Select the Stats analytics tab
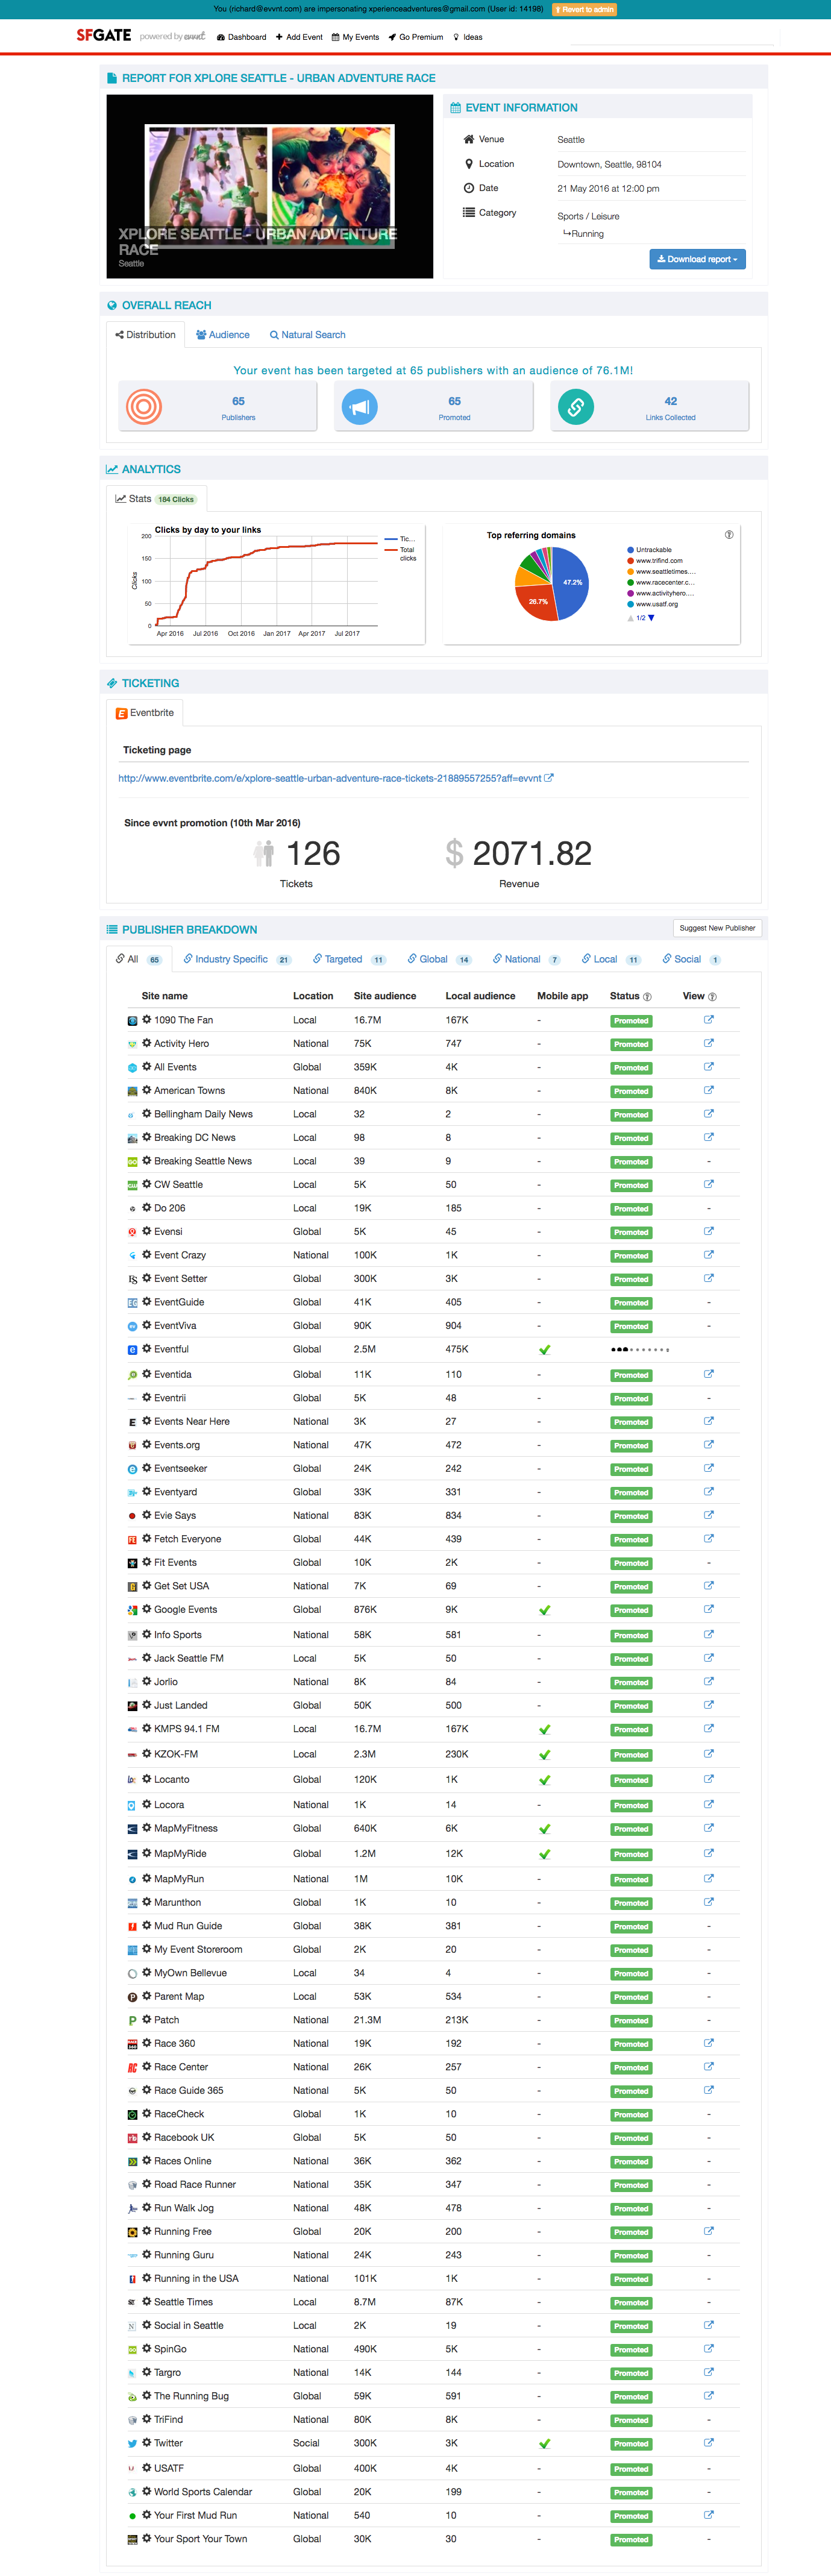This screenshot has width=831, height=2576. point(156,498)
